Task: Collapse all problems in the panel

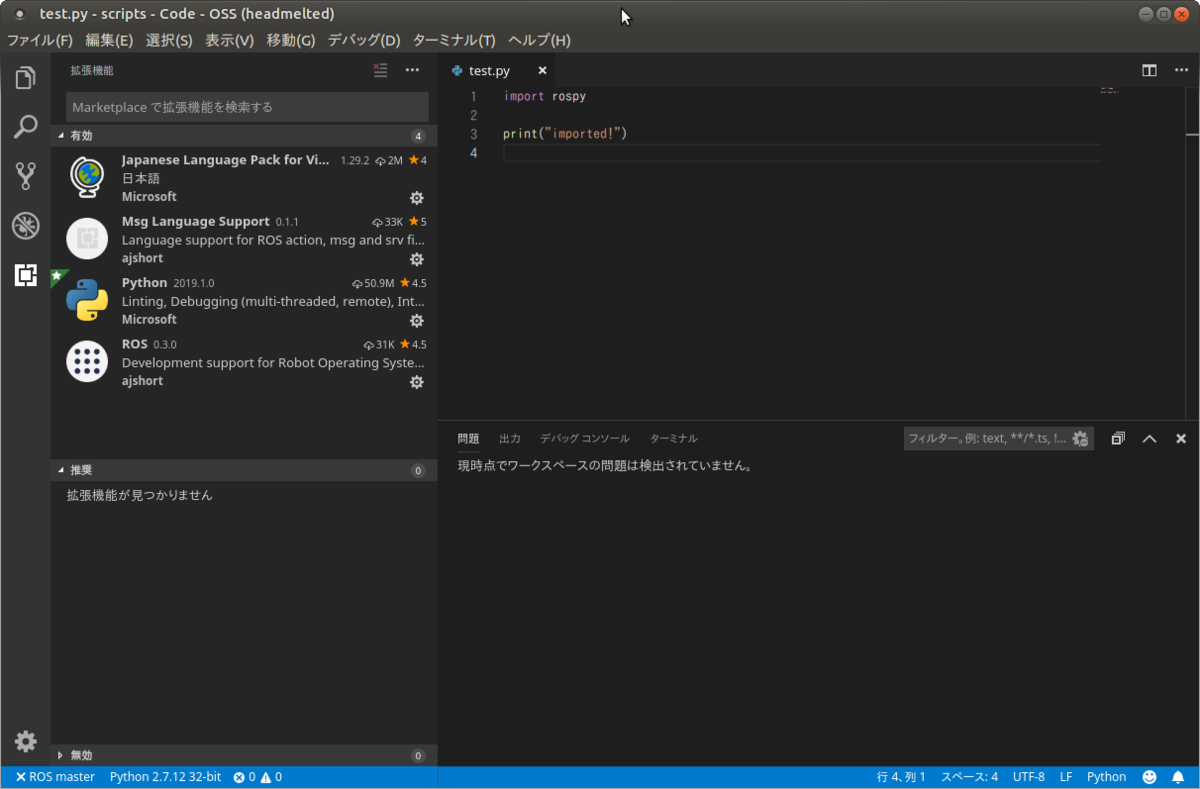Action: (1118, 438)
